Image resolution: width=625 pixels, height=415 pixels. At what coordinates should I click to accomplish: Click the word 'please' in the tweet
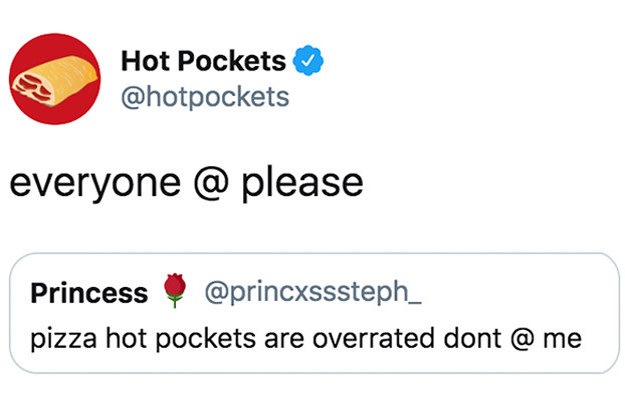pyautogui.click(x=303, y=185)
